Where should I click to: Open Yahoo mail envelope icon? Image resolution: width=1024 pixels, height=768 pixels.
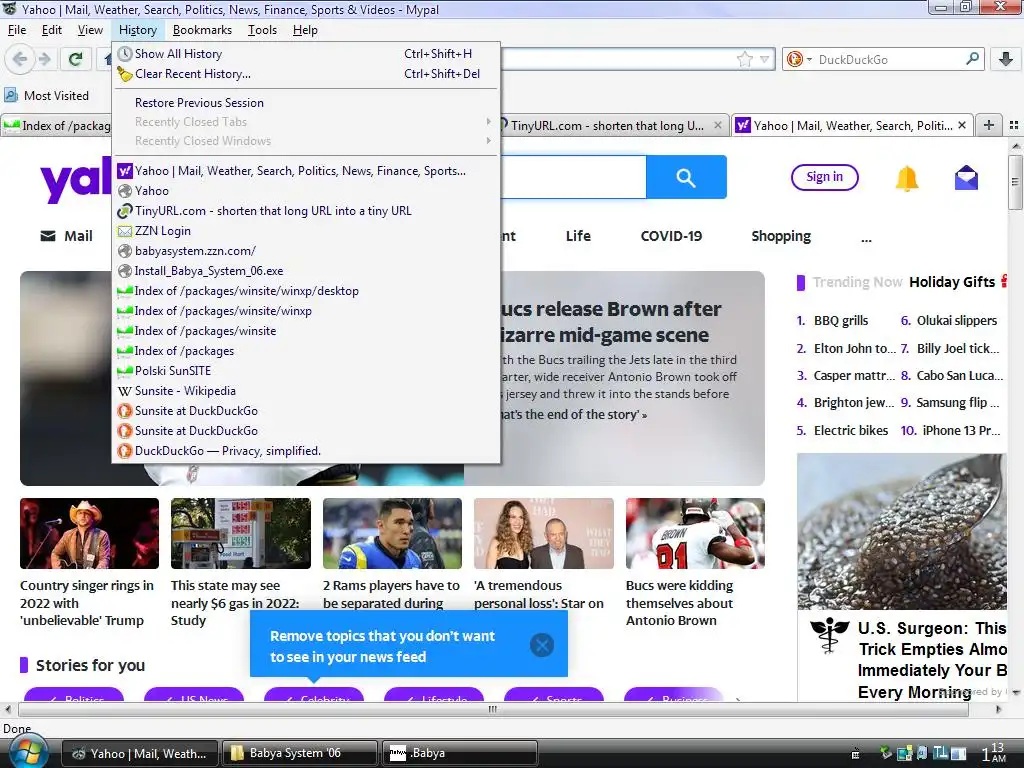pos(966,178)
